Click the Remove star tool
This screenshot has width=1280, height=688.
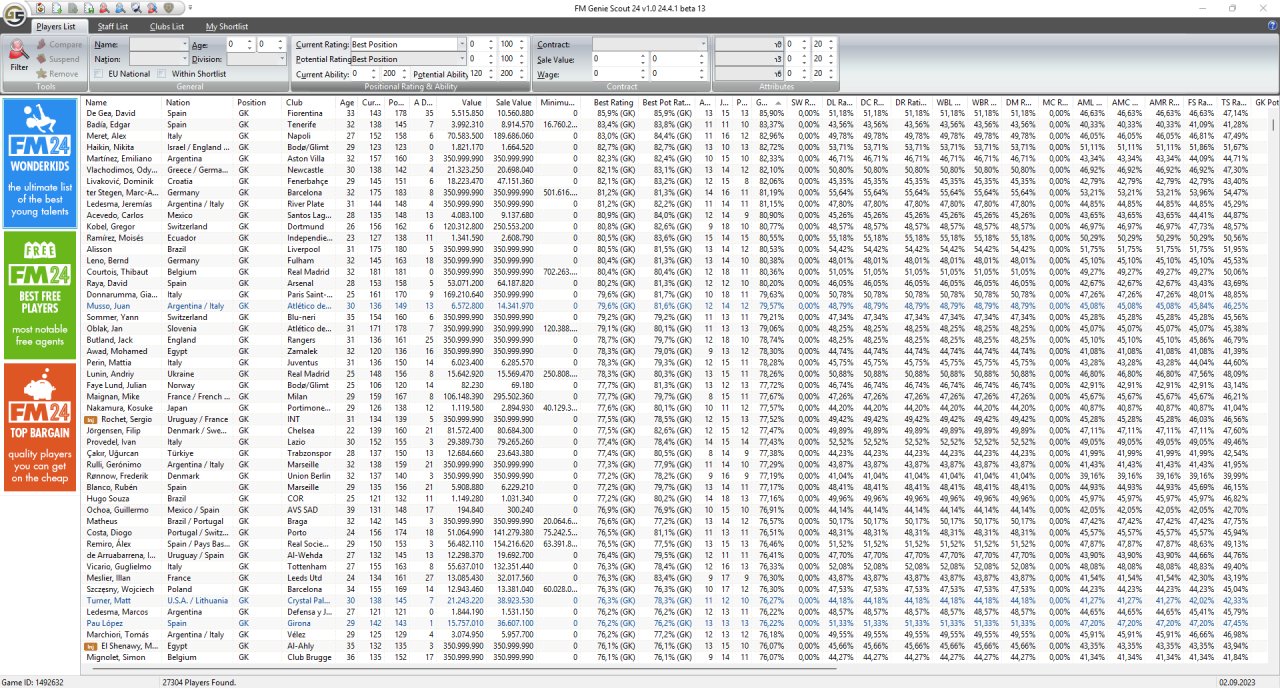(57, 74)
